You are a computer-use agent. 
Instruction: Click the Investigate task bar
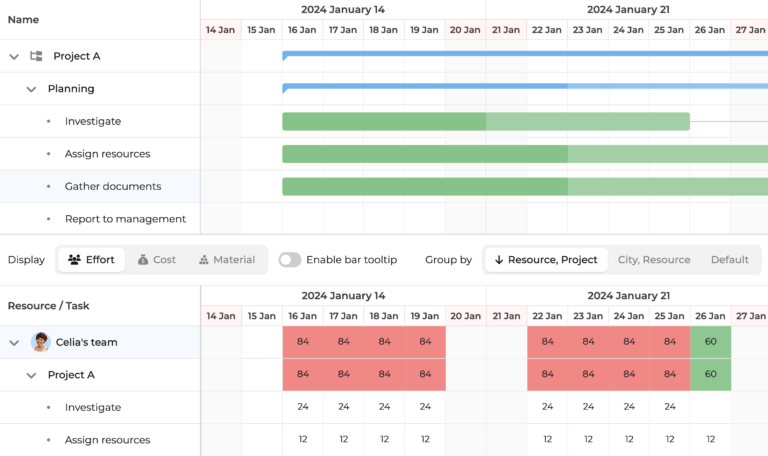tap(485, 122)
